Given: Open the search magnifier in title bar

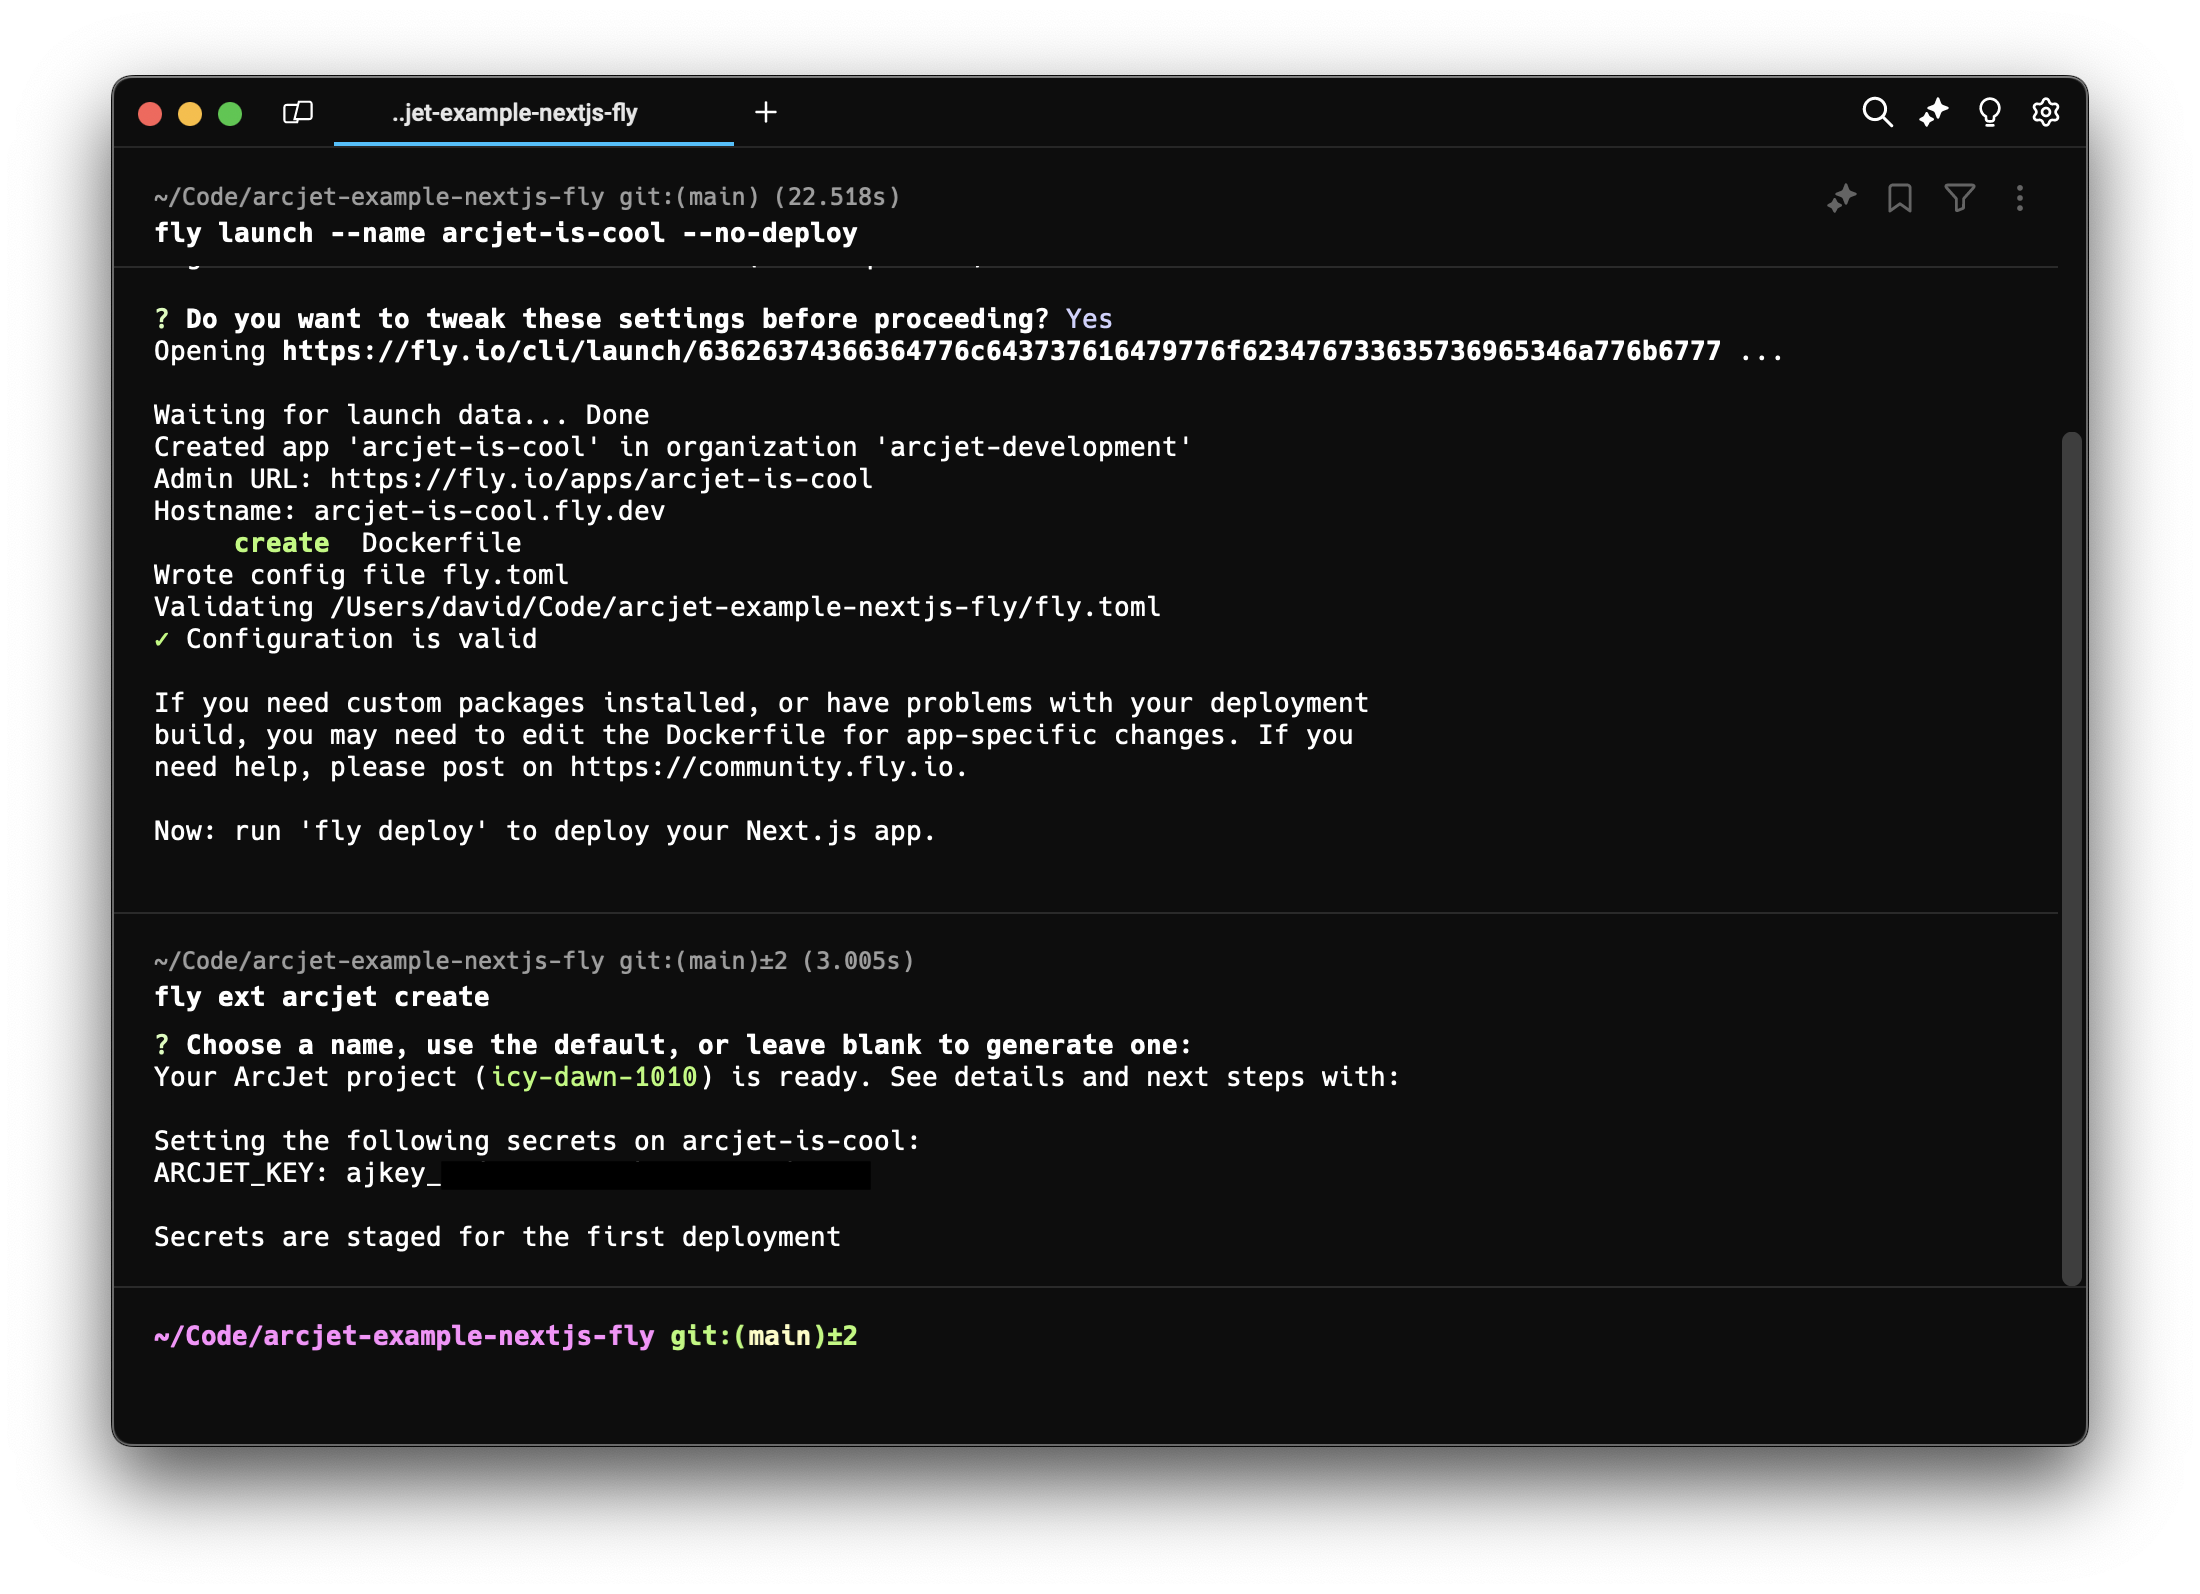Looking at the screenshot, I should point(1877,112).
